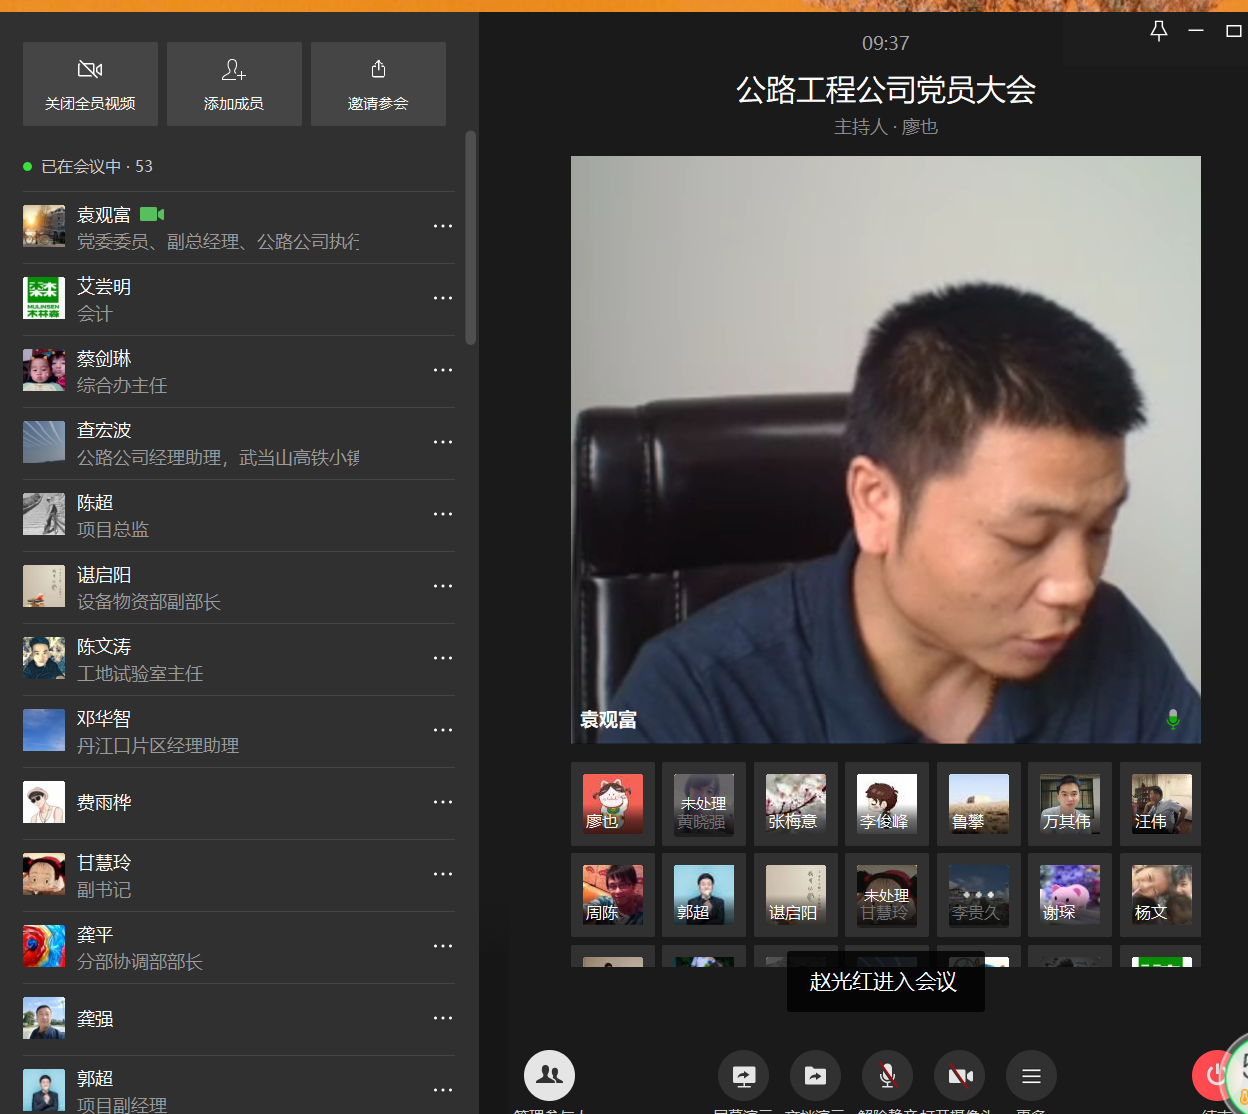The image size is (1248, 1114).
Task: Pin the meeting window on top
Action: point(1159,31)
